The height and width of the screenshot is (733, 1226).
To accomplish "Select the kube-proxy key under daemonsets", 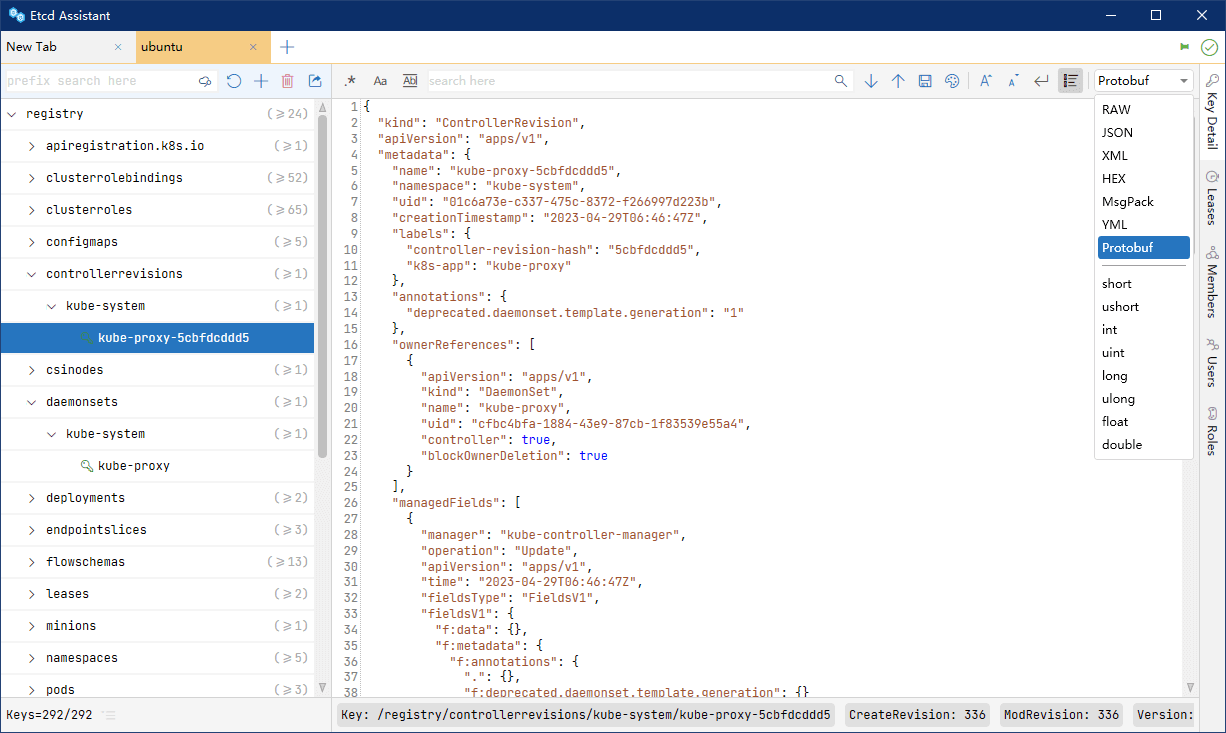I will tap(133, 466).
